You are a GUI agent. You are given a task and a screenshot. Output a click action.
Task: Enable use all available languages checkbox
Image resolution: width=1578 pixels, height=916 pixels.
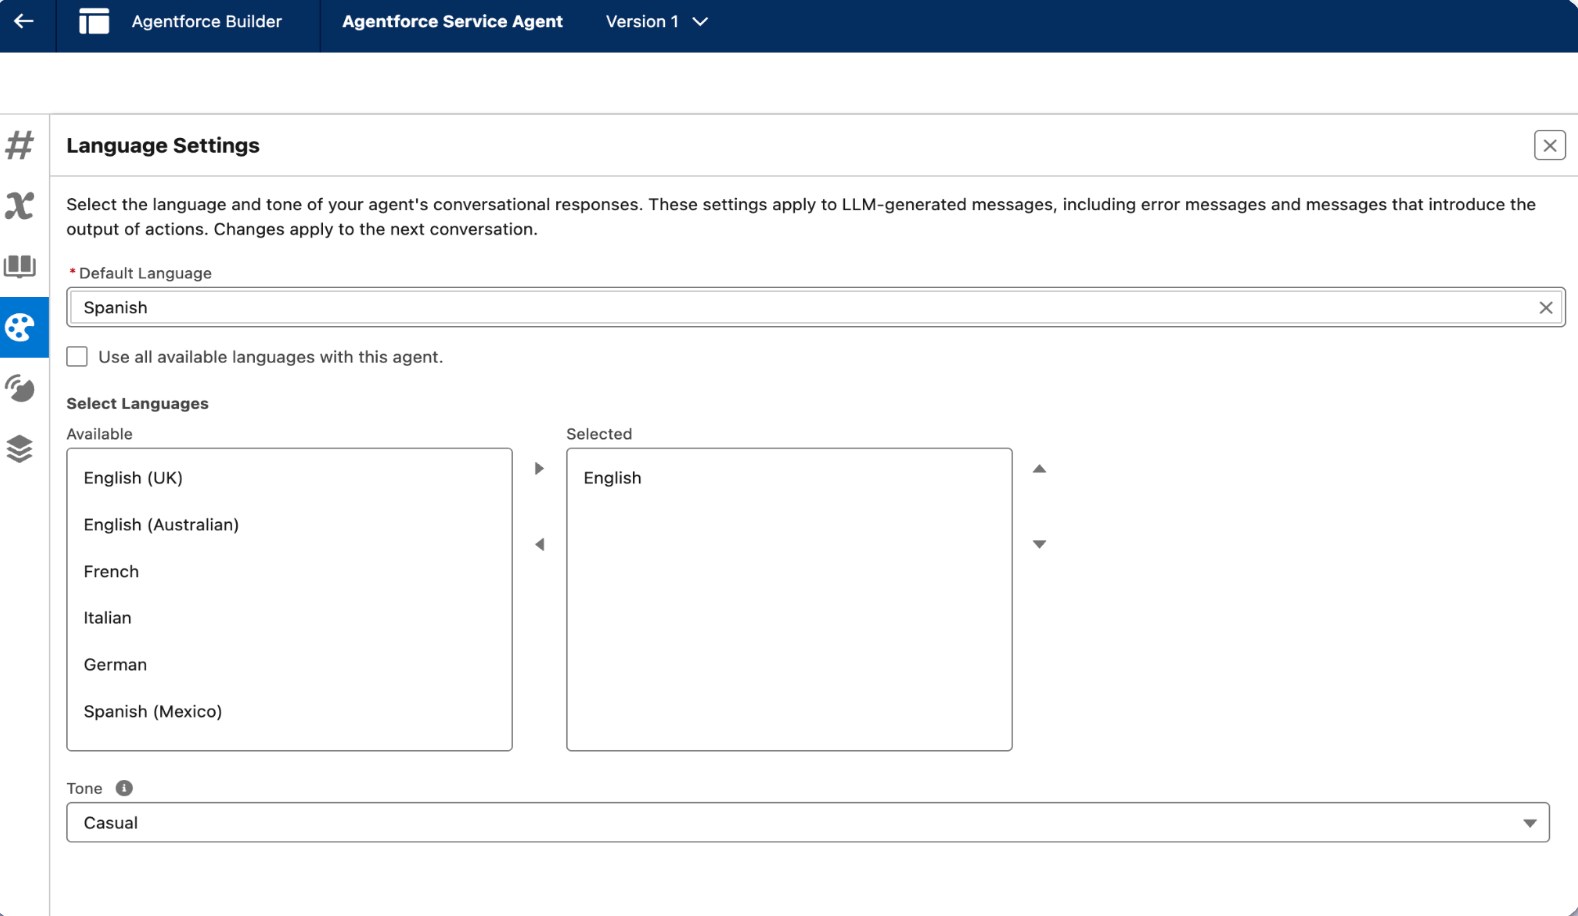pos(77,357)
